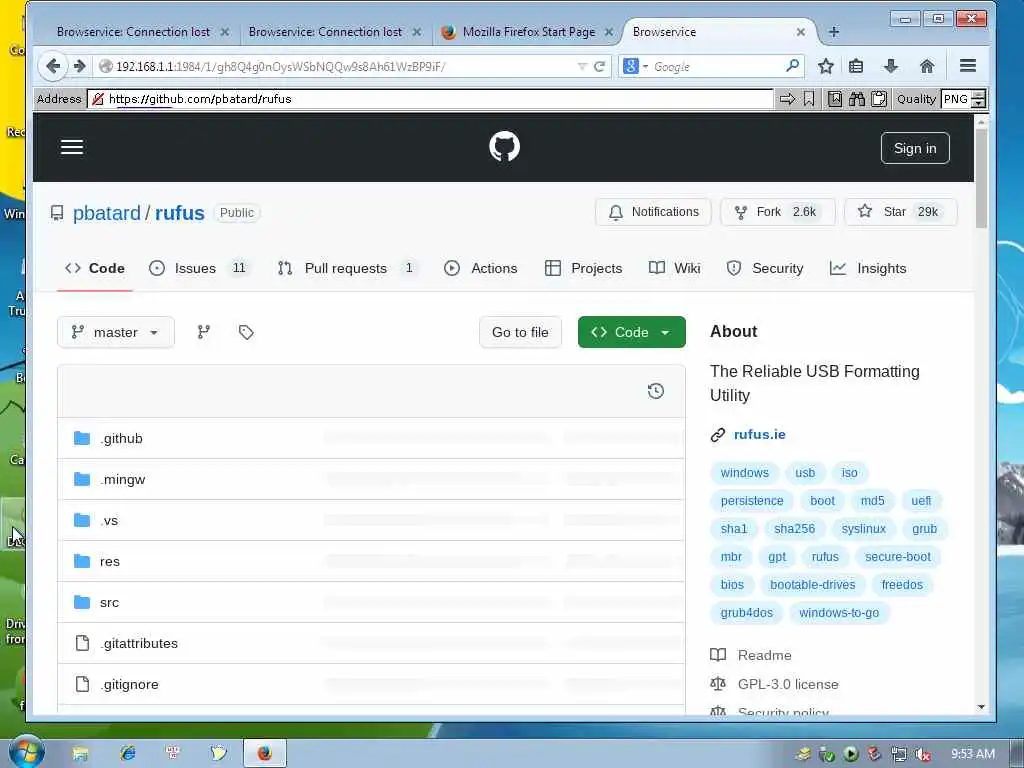View branches via branch icon

point(204,332)
